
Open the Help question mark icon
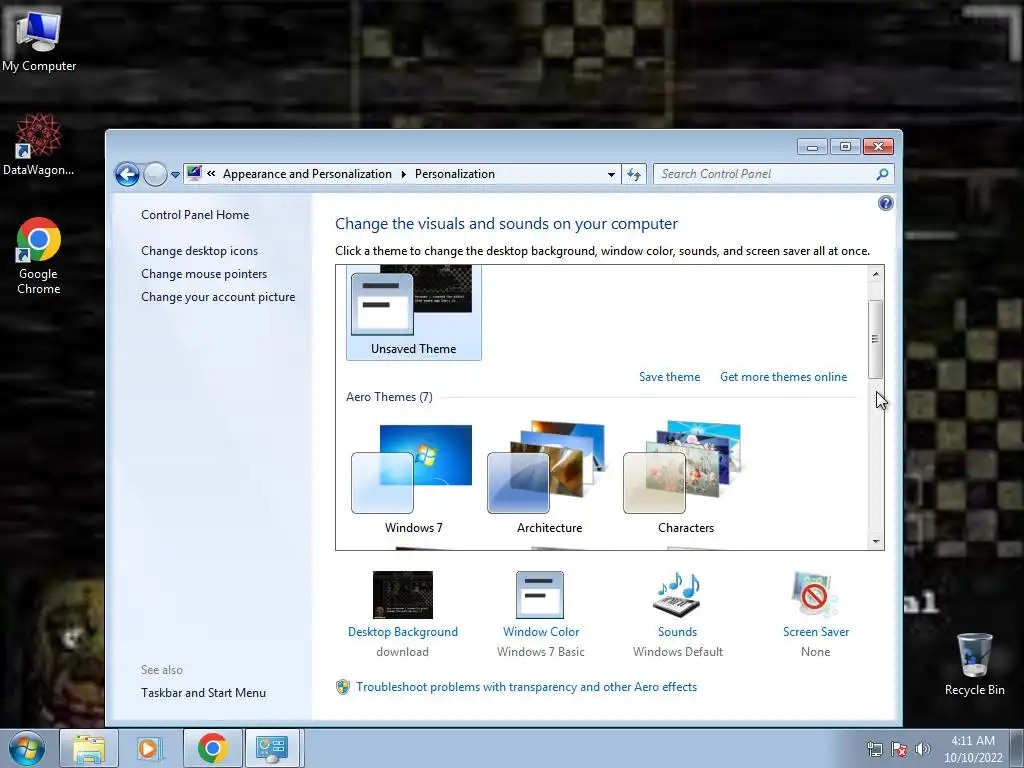(886, 203)
